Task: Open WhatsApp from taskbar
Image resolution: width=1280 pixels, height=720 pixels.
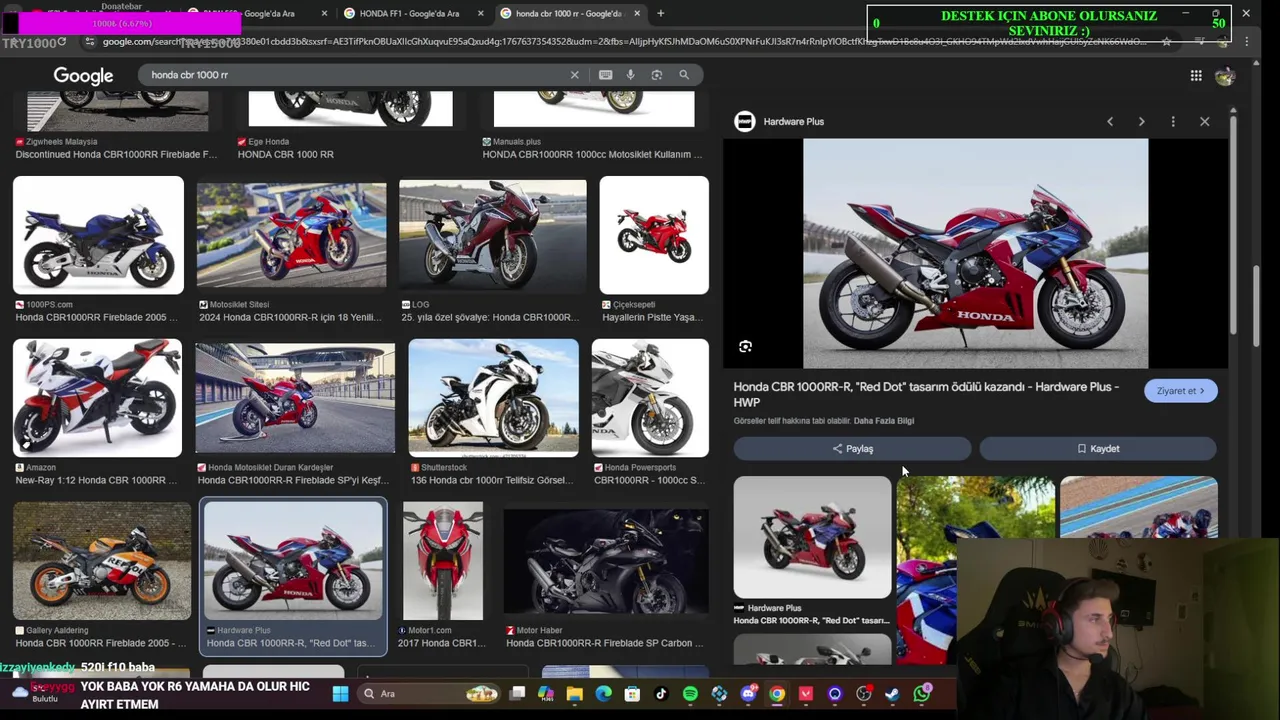Action: [922, 693]
